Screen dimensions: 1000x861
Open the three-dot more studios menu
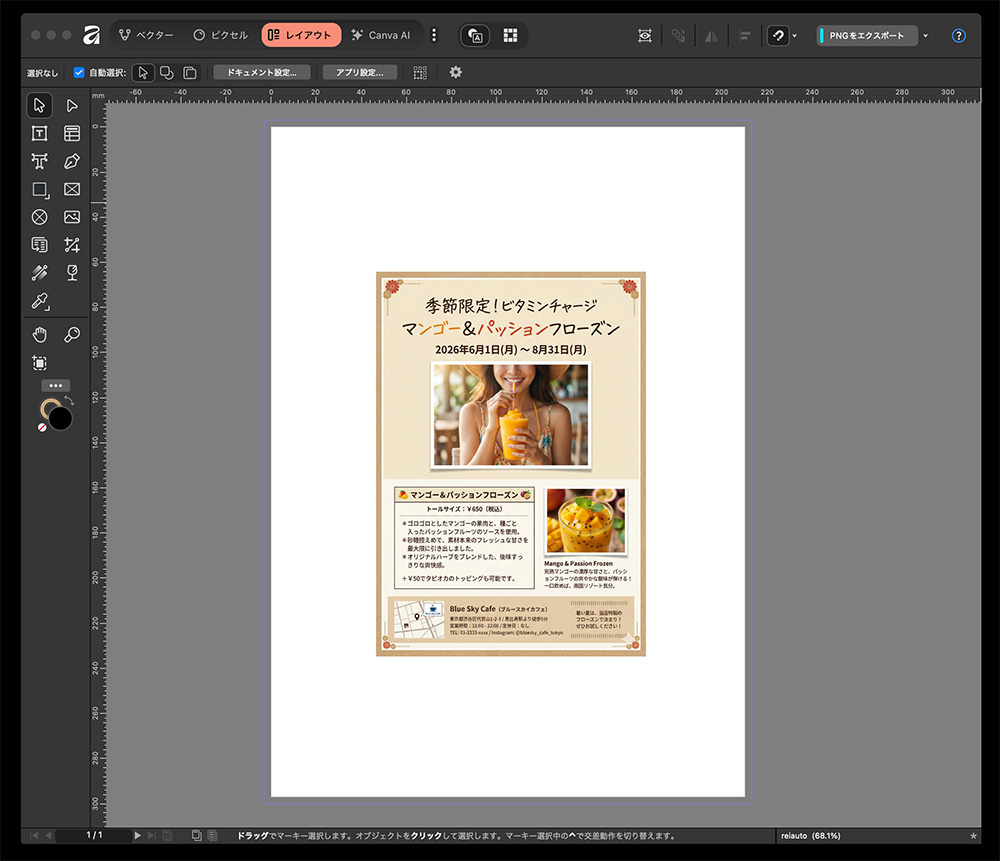pos(434,35)
